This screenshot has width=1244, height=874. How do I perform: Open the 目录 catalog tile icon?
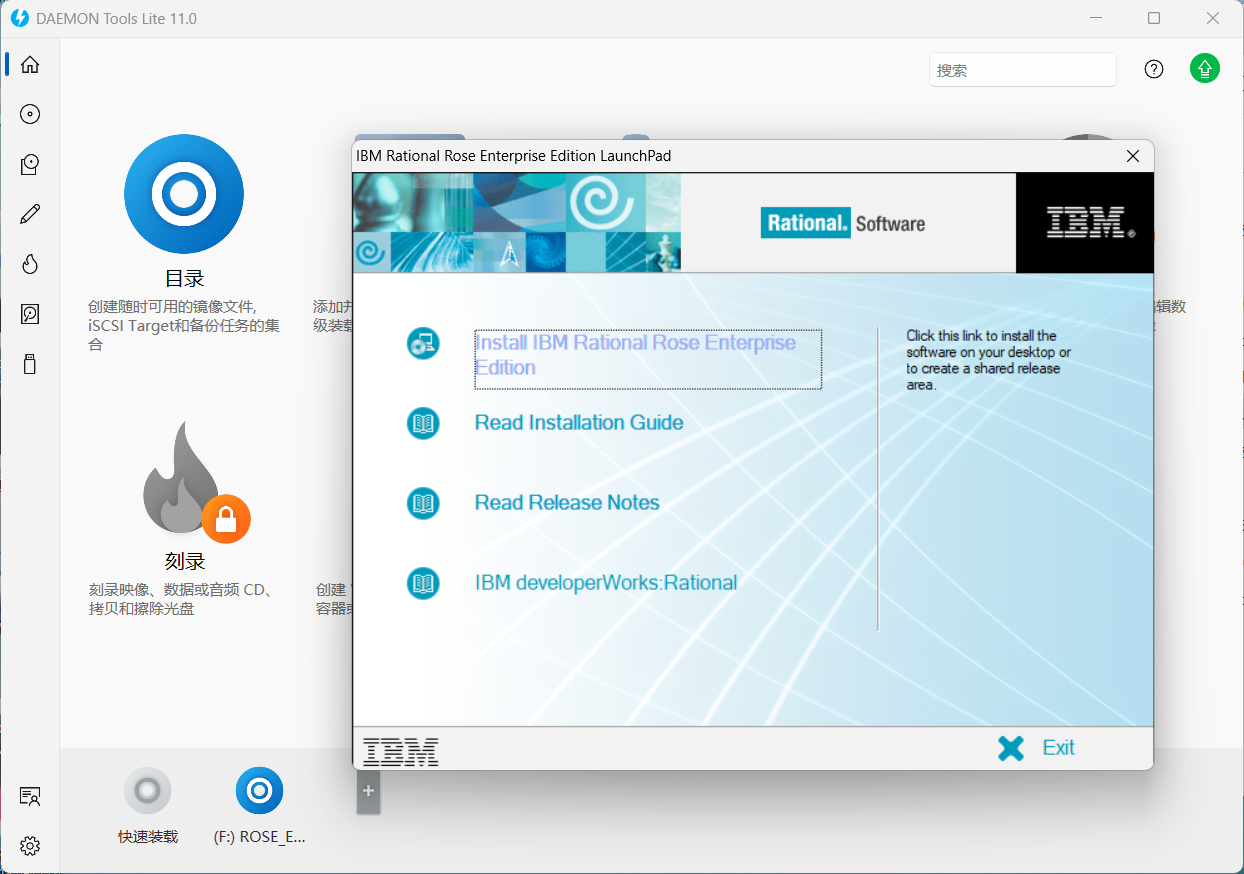[x=184, y=194]
